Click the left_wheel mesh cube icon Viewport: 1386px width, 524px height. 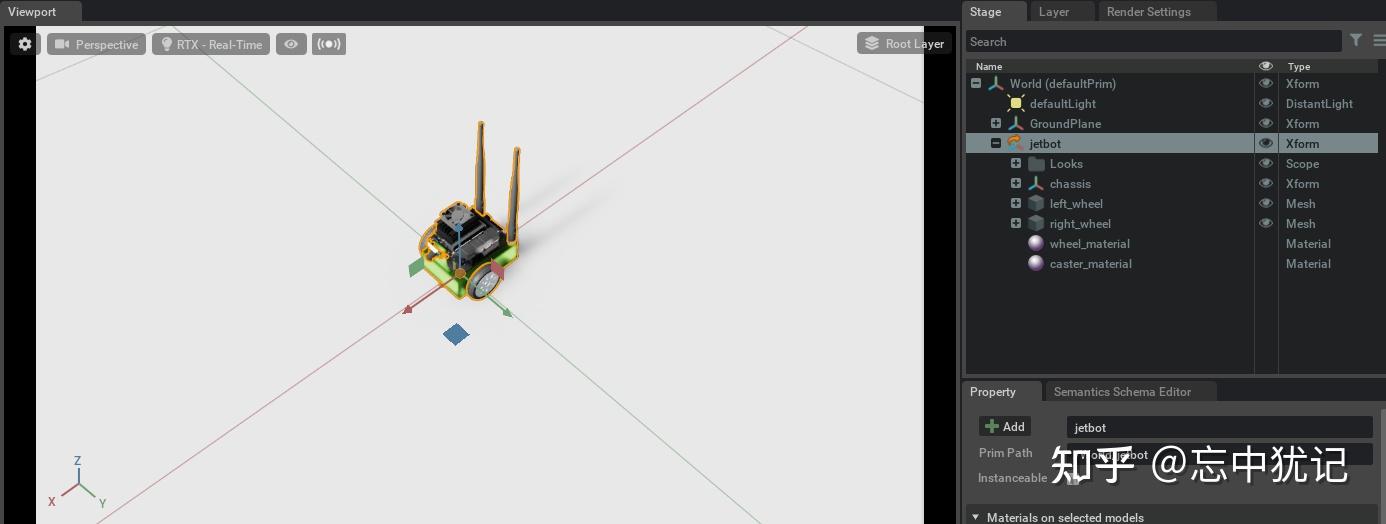pyautogui.click(x=1036, y=204)
